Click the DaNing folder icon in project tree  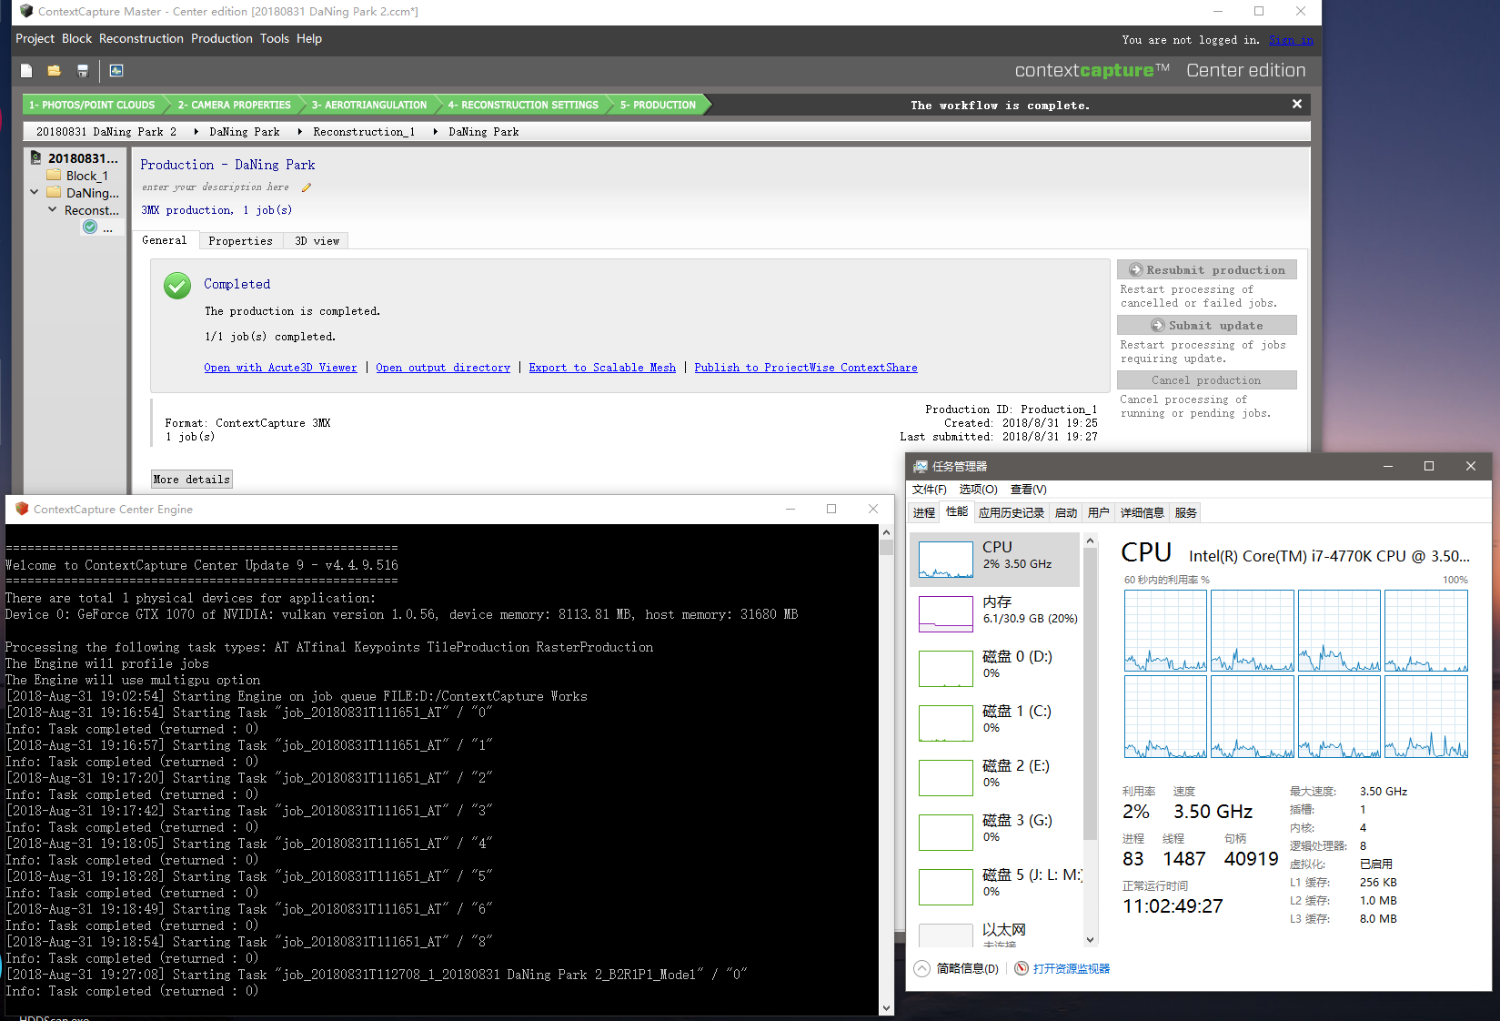(x=54, y=192)
